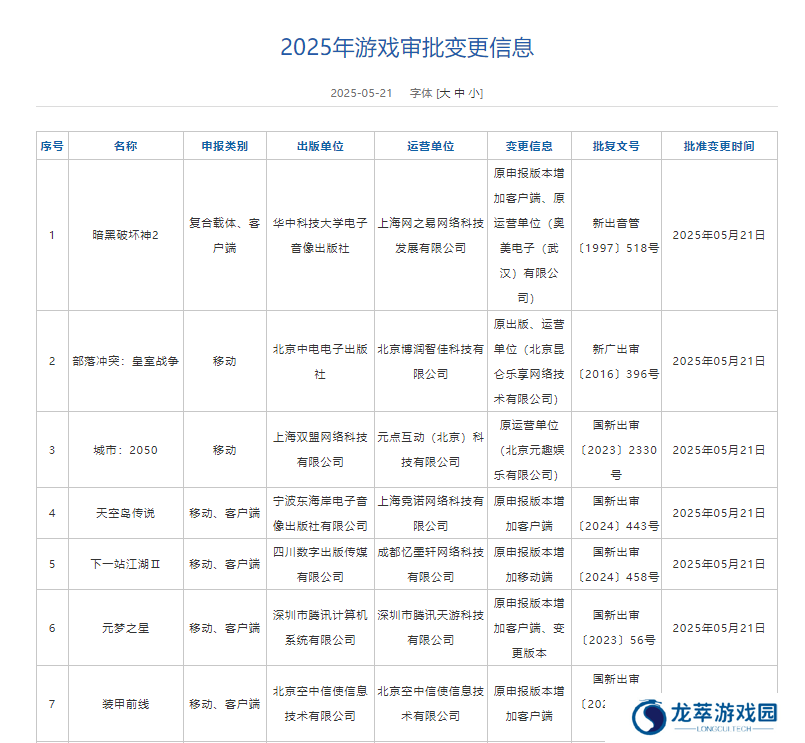The height and width of the screenshot is (743, 805).
Task: Click change info for 部落冲突：皇室战争 row
Action: point(529,362)
